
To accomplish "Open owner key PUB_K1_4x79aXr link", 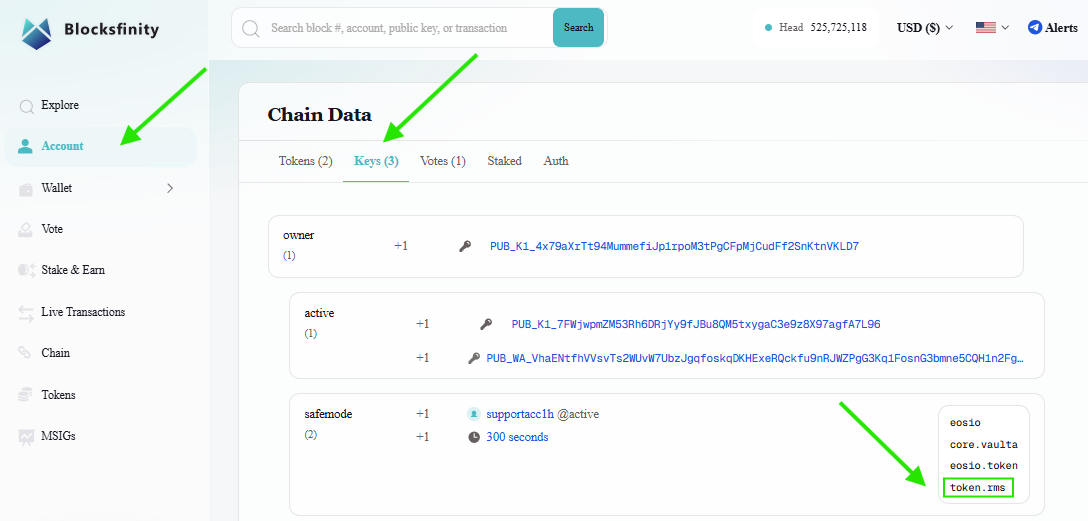I will (674, 246).
